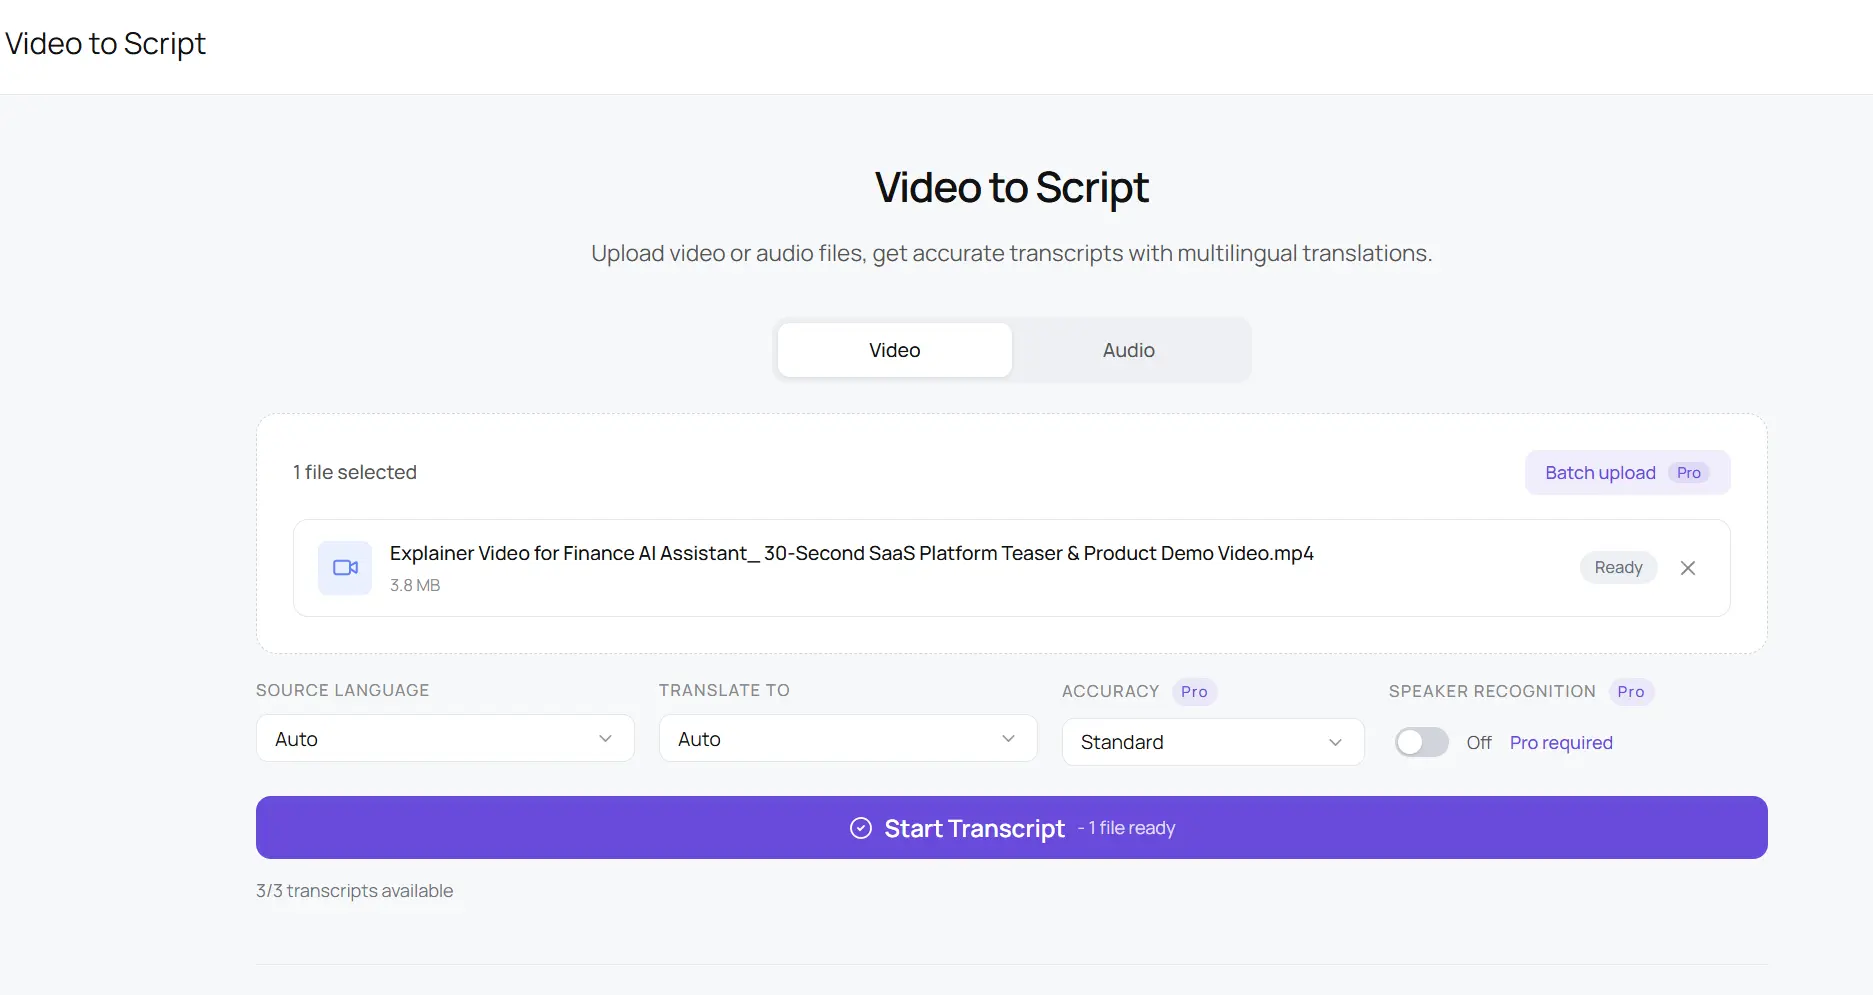Image resolution: width=1873 pixels, height=995 pixels.
Task: Click the video camera file icon
Action: click(x=344, y=567)
